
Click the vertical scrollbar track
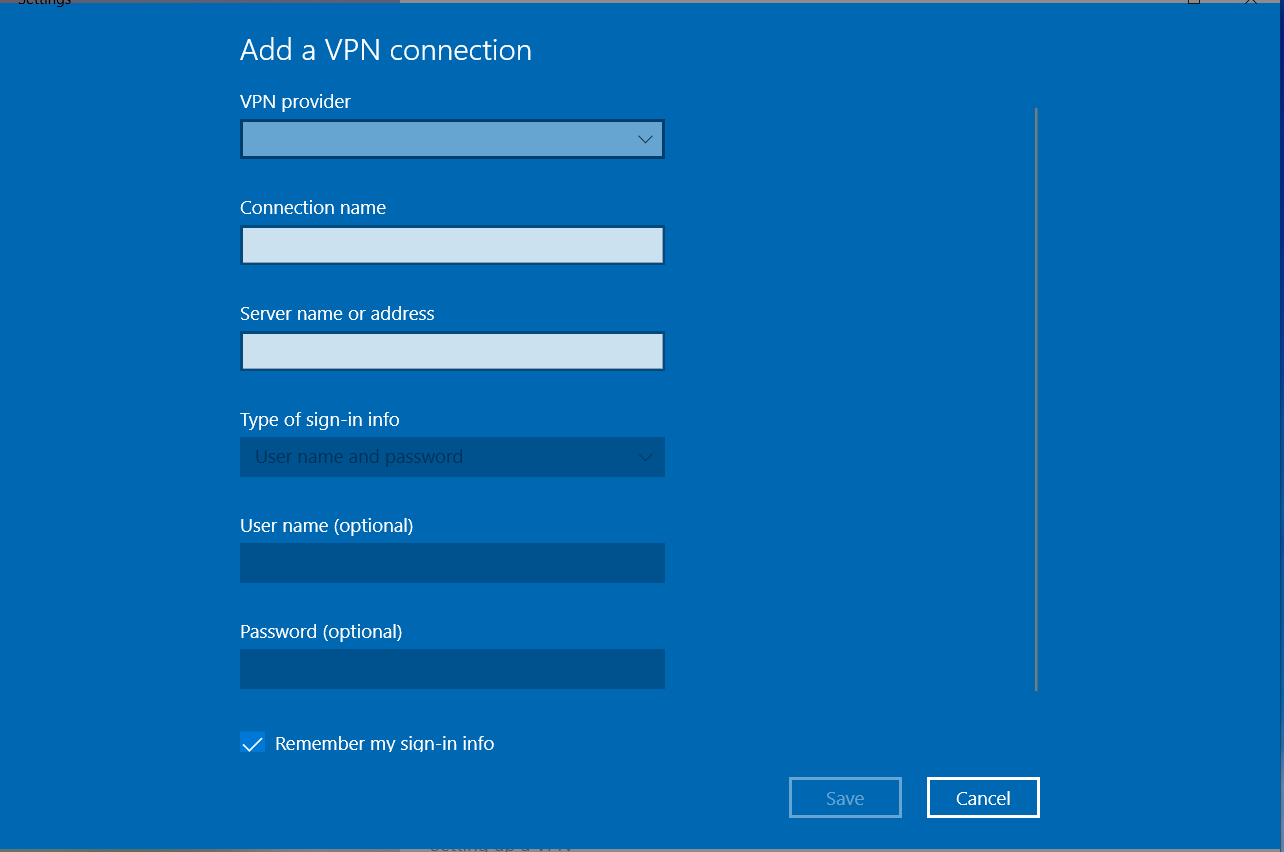coord(1035,400)
